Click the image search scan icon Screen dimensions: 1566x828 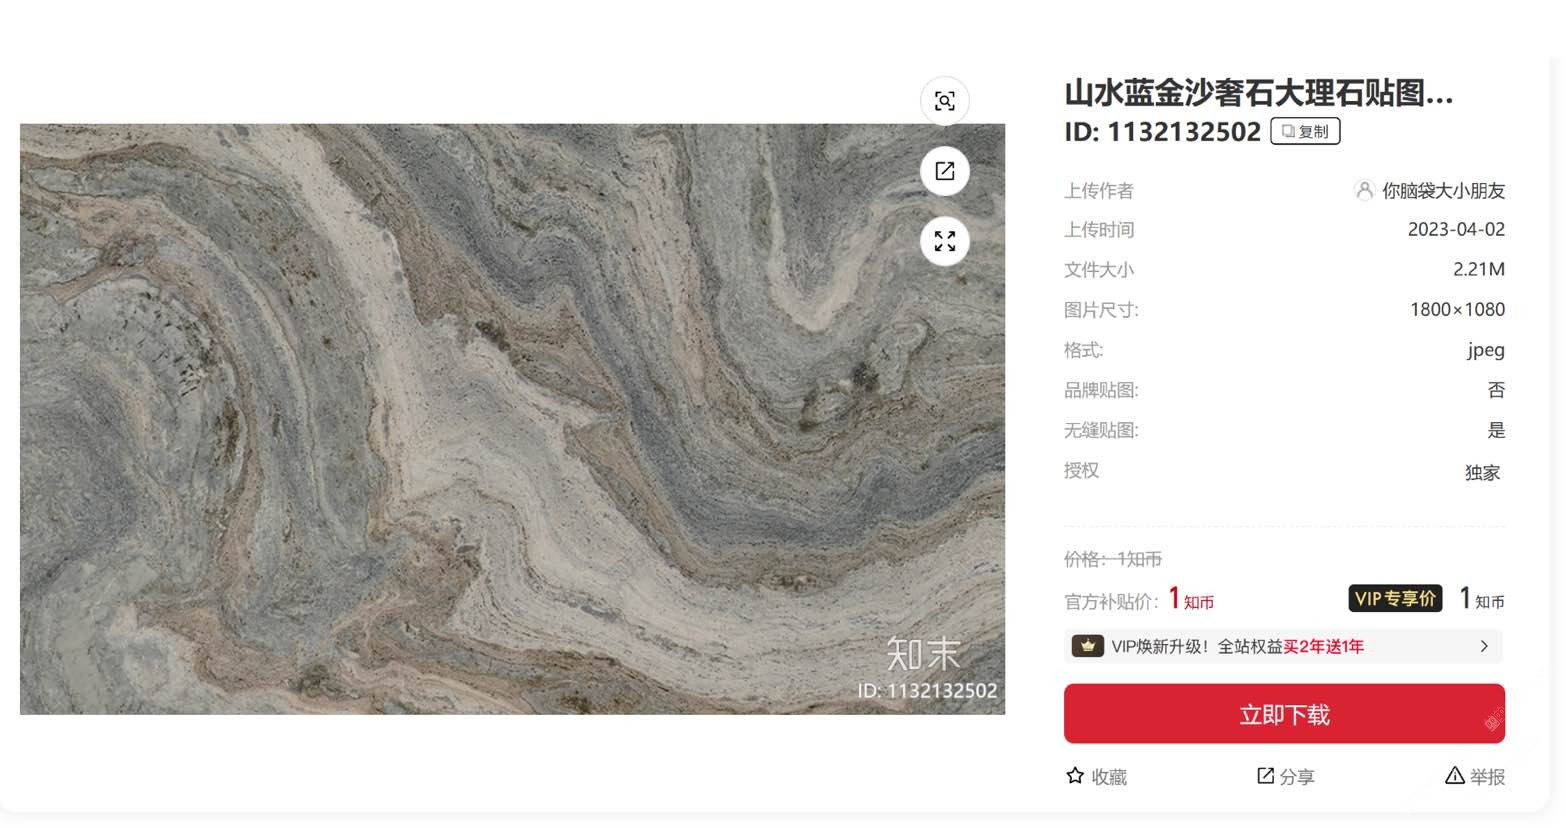click(944, 101)
